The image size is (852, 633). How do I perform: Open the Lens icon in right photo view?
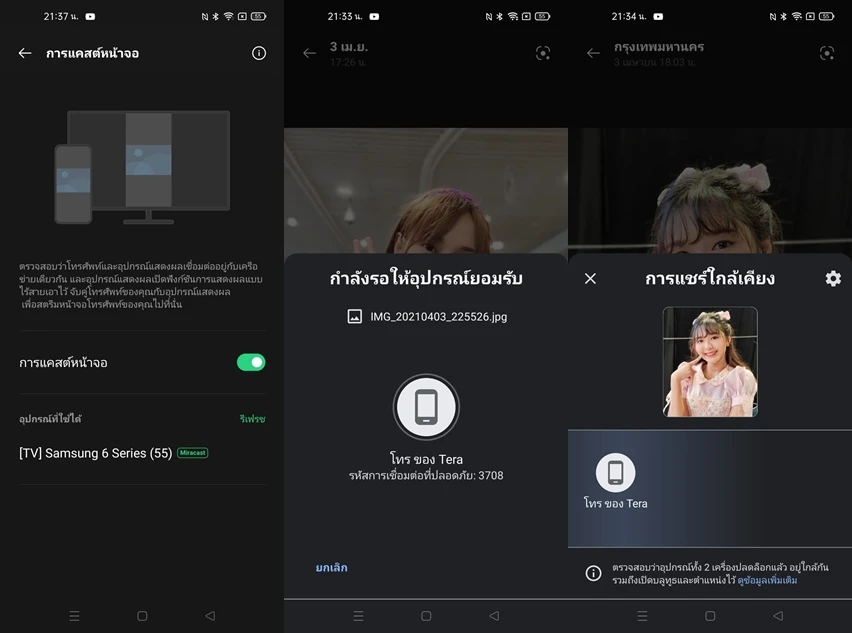pyautogui.click(x=827, y=53)
